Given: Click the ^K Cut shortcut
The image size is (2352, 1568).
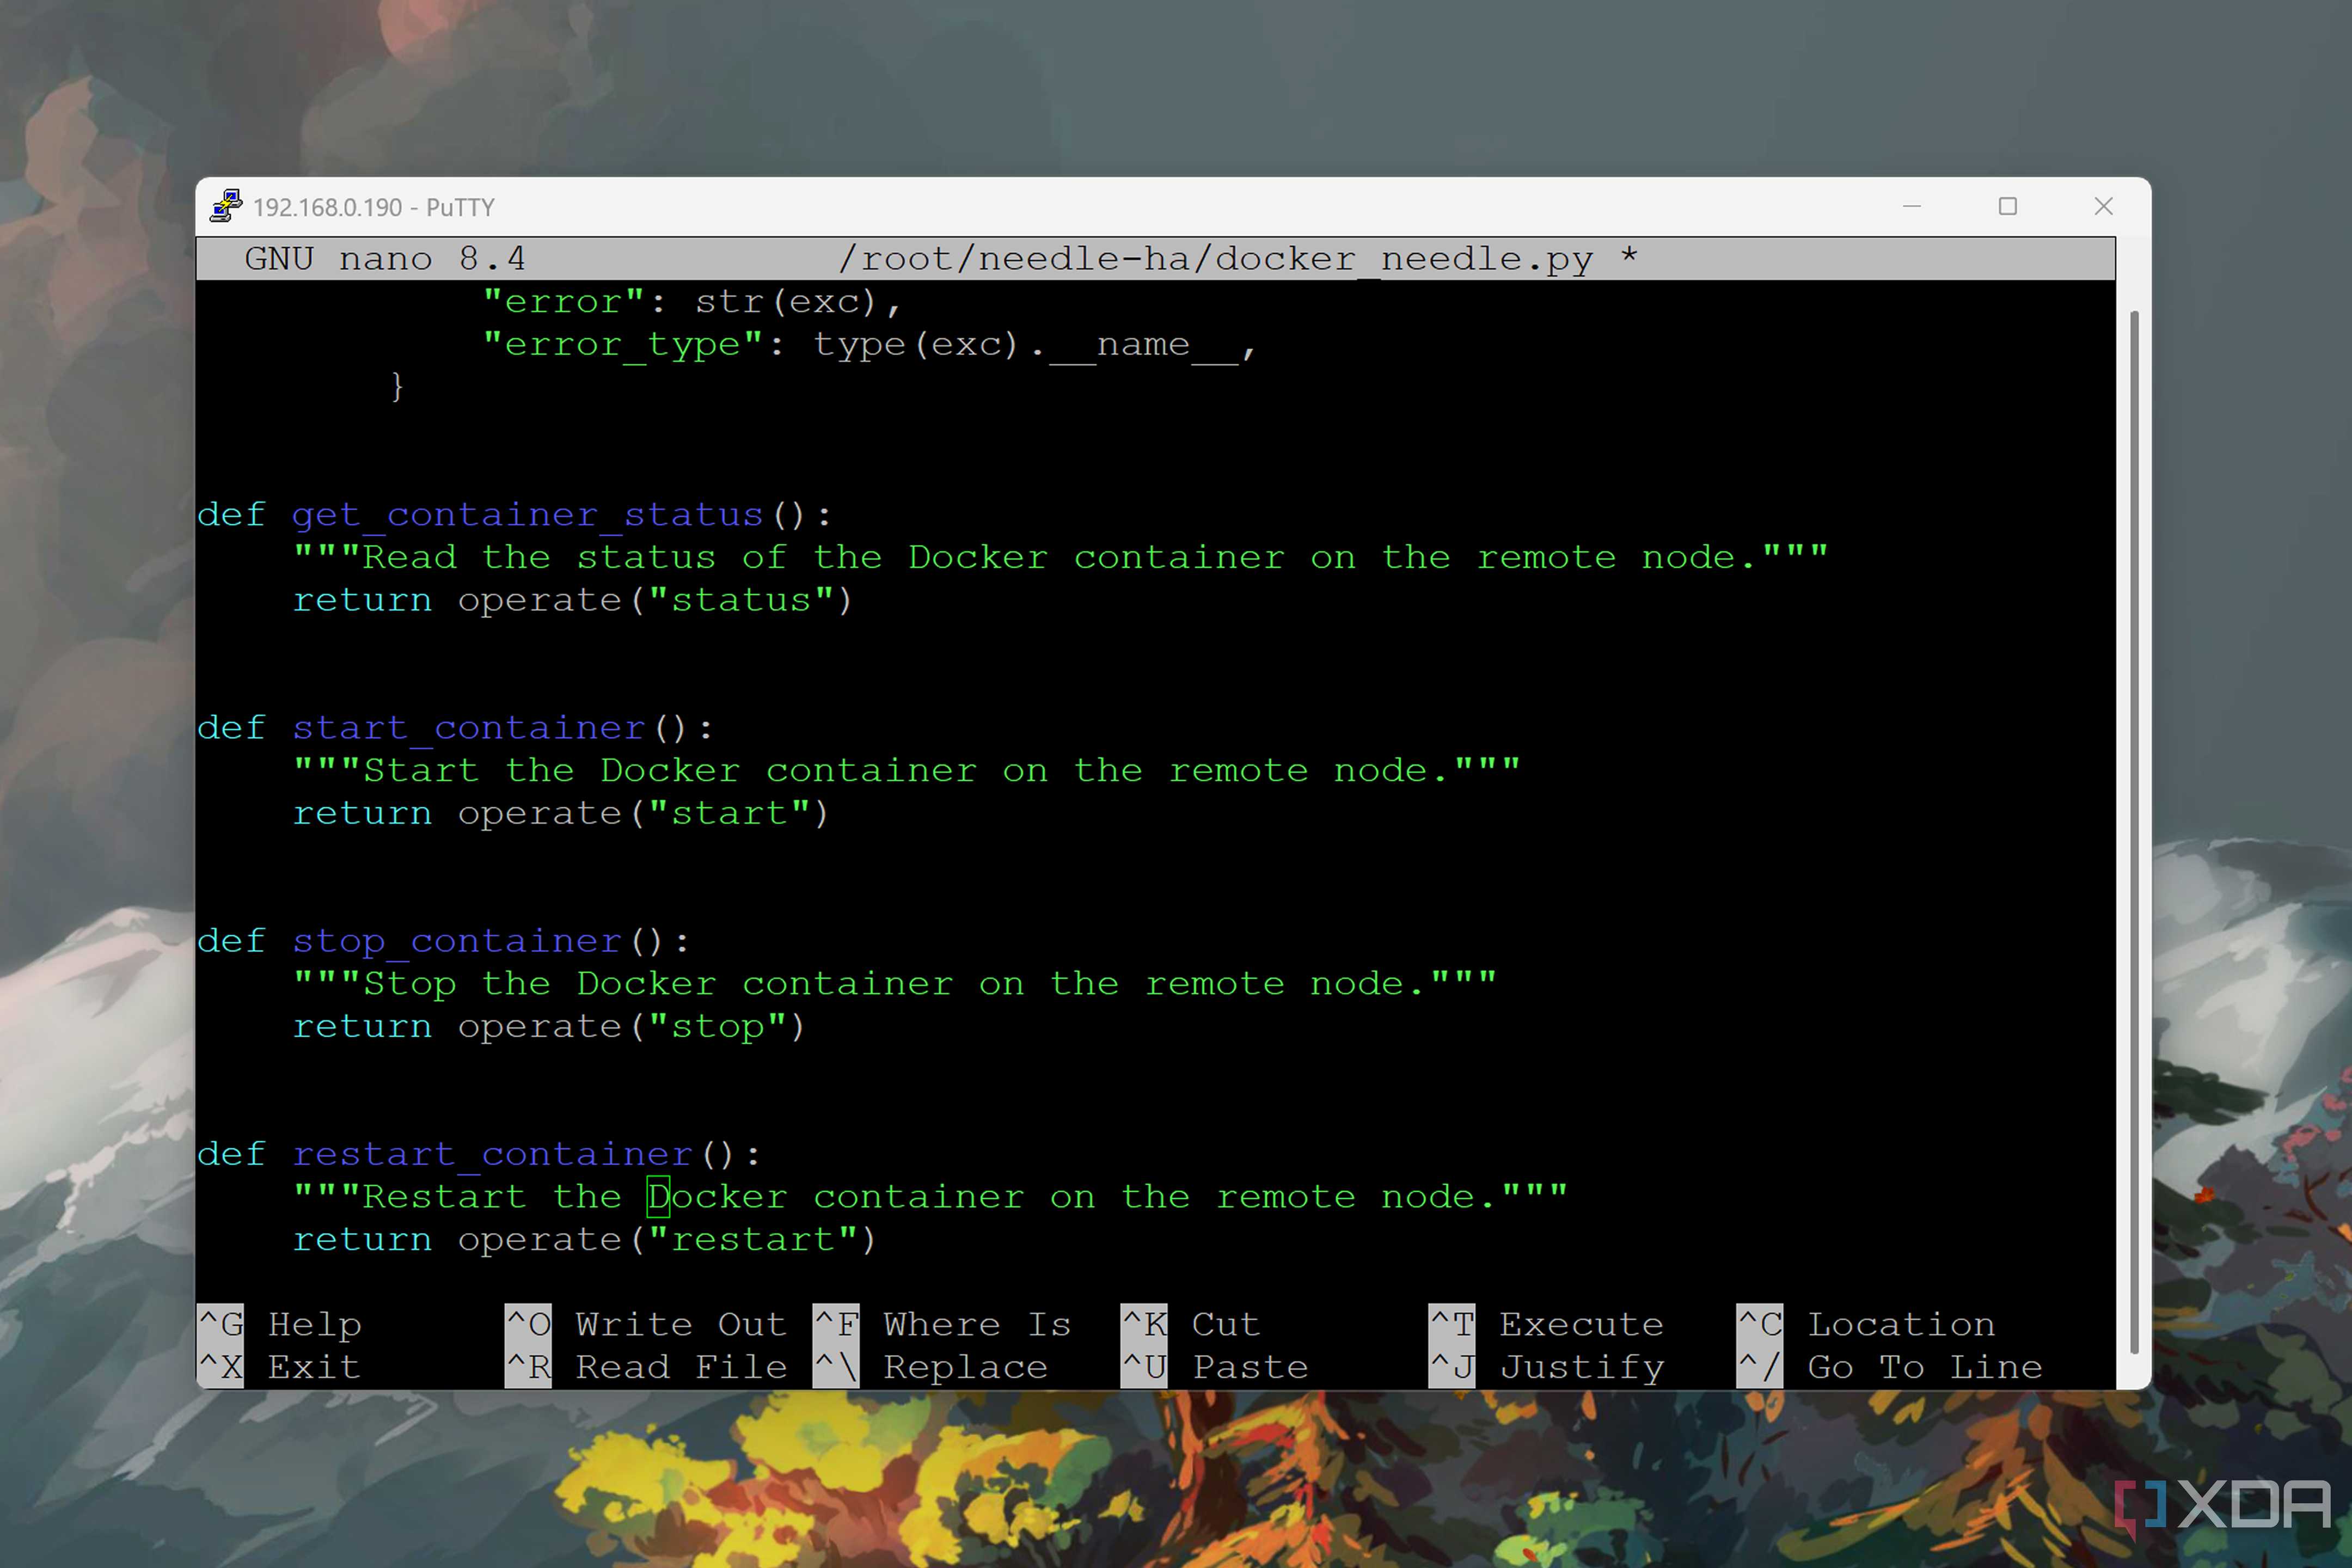Looking at the screenshot, I should 1190,1324.
